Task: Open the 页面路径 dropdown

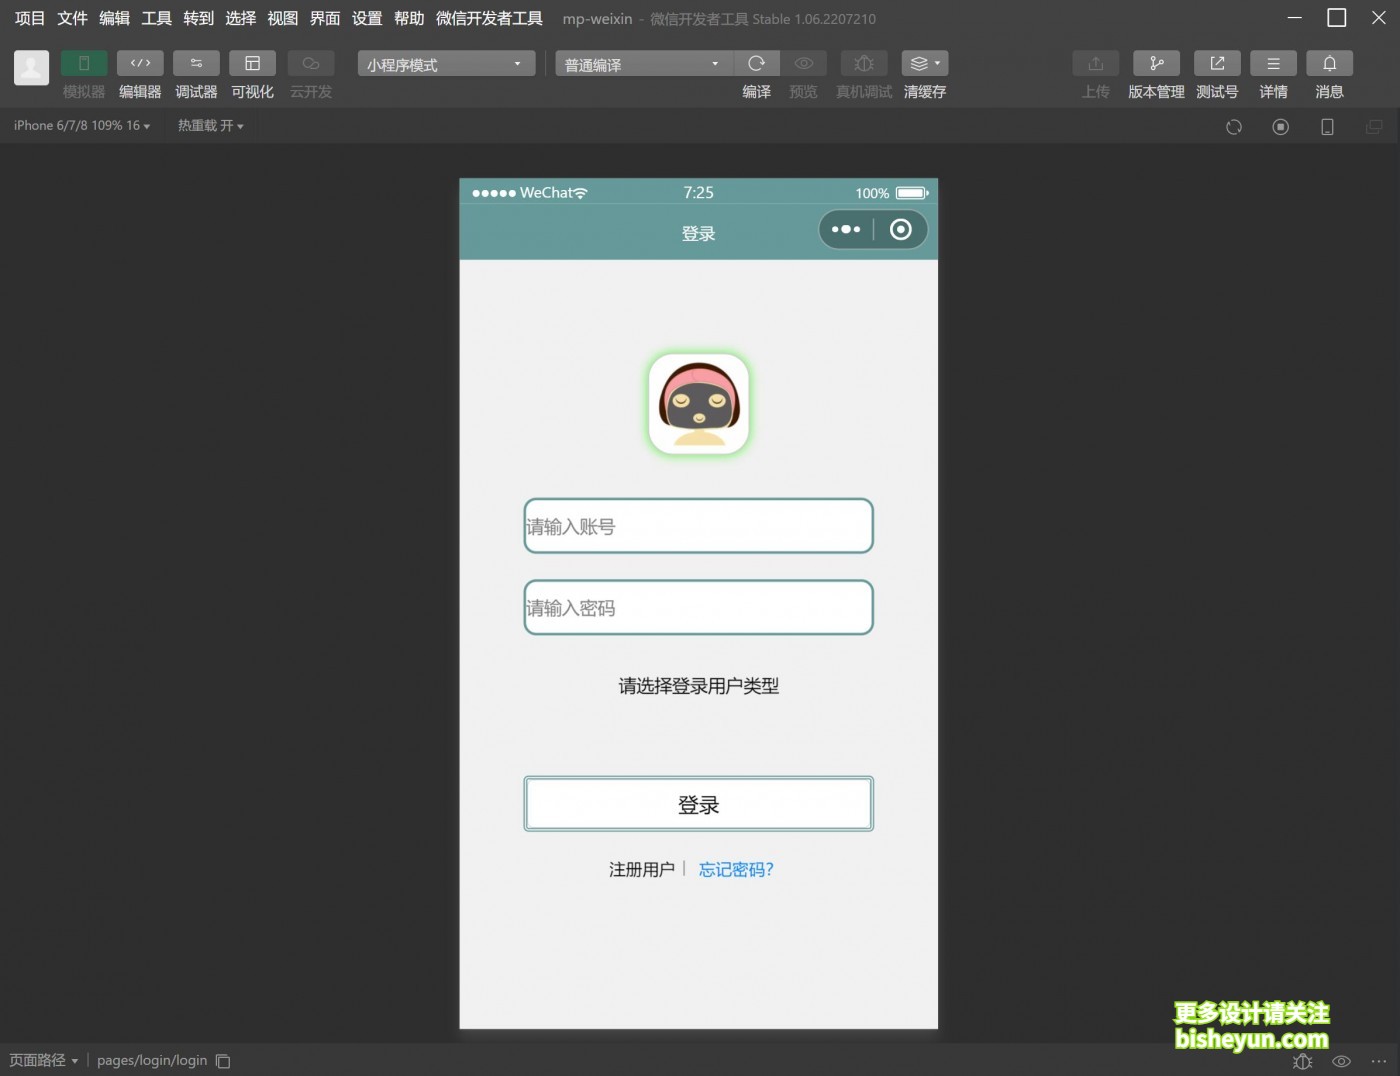Action: coord(44,1061)
